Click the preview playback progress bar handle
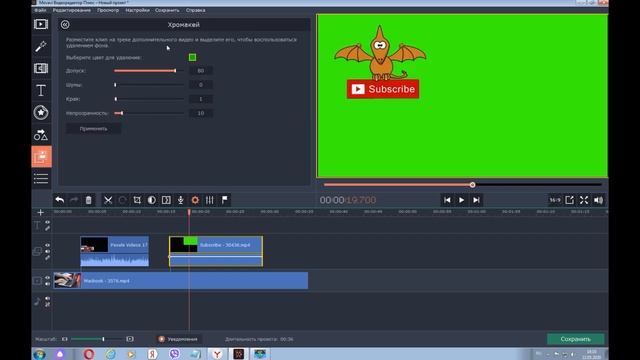The width and height of the screenshot is (640, 360). pos(472,185)
